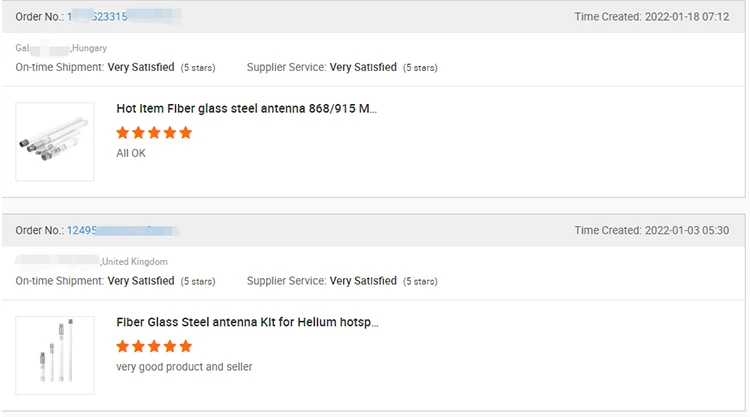Open the order number link ending in 523315

point(112,17)
